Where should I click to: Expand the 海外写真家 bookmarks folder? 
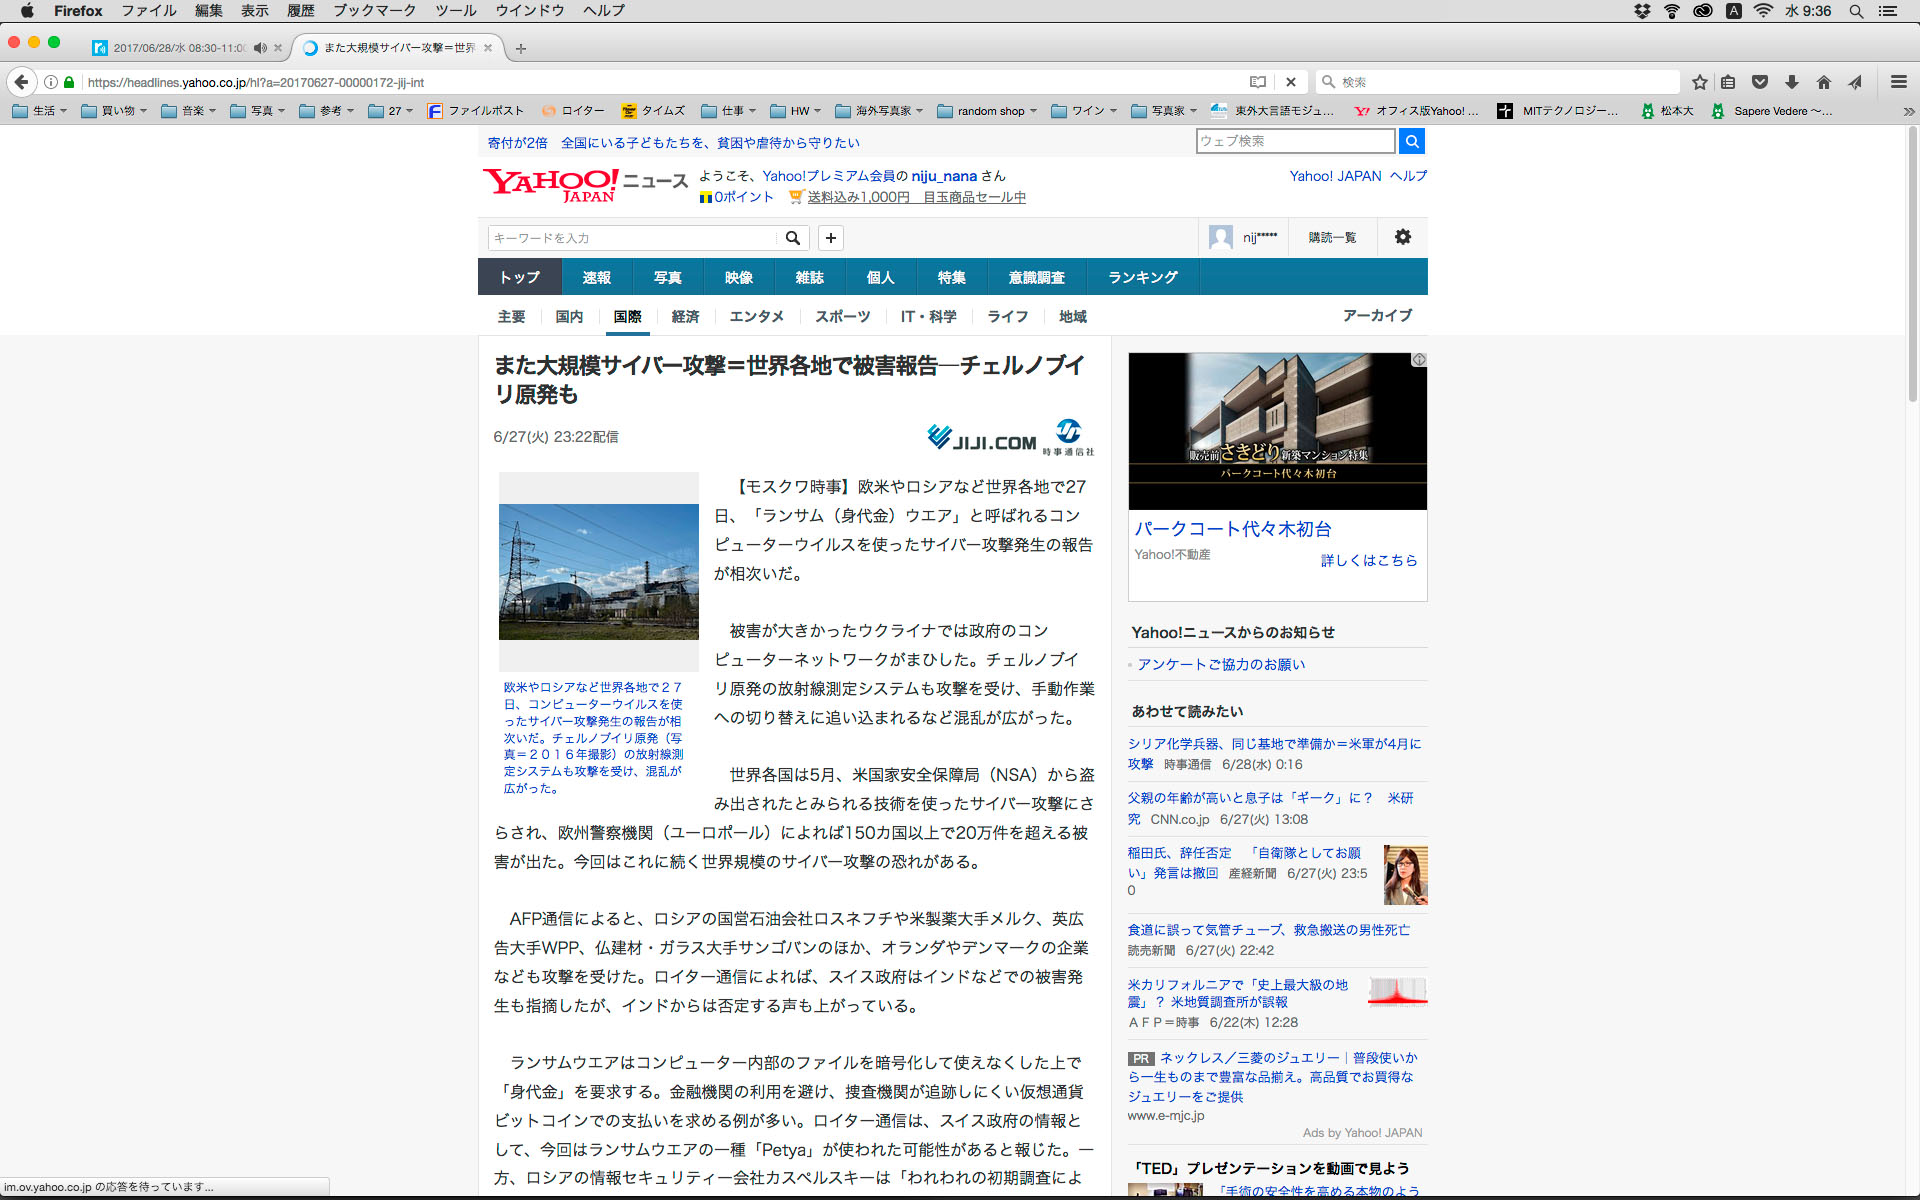click(879, 111)
